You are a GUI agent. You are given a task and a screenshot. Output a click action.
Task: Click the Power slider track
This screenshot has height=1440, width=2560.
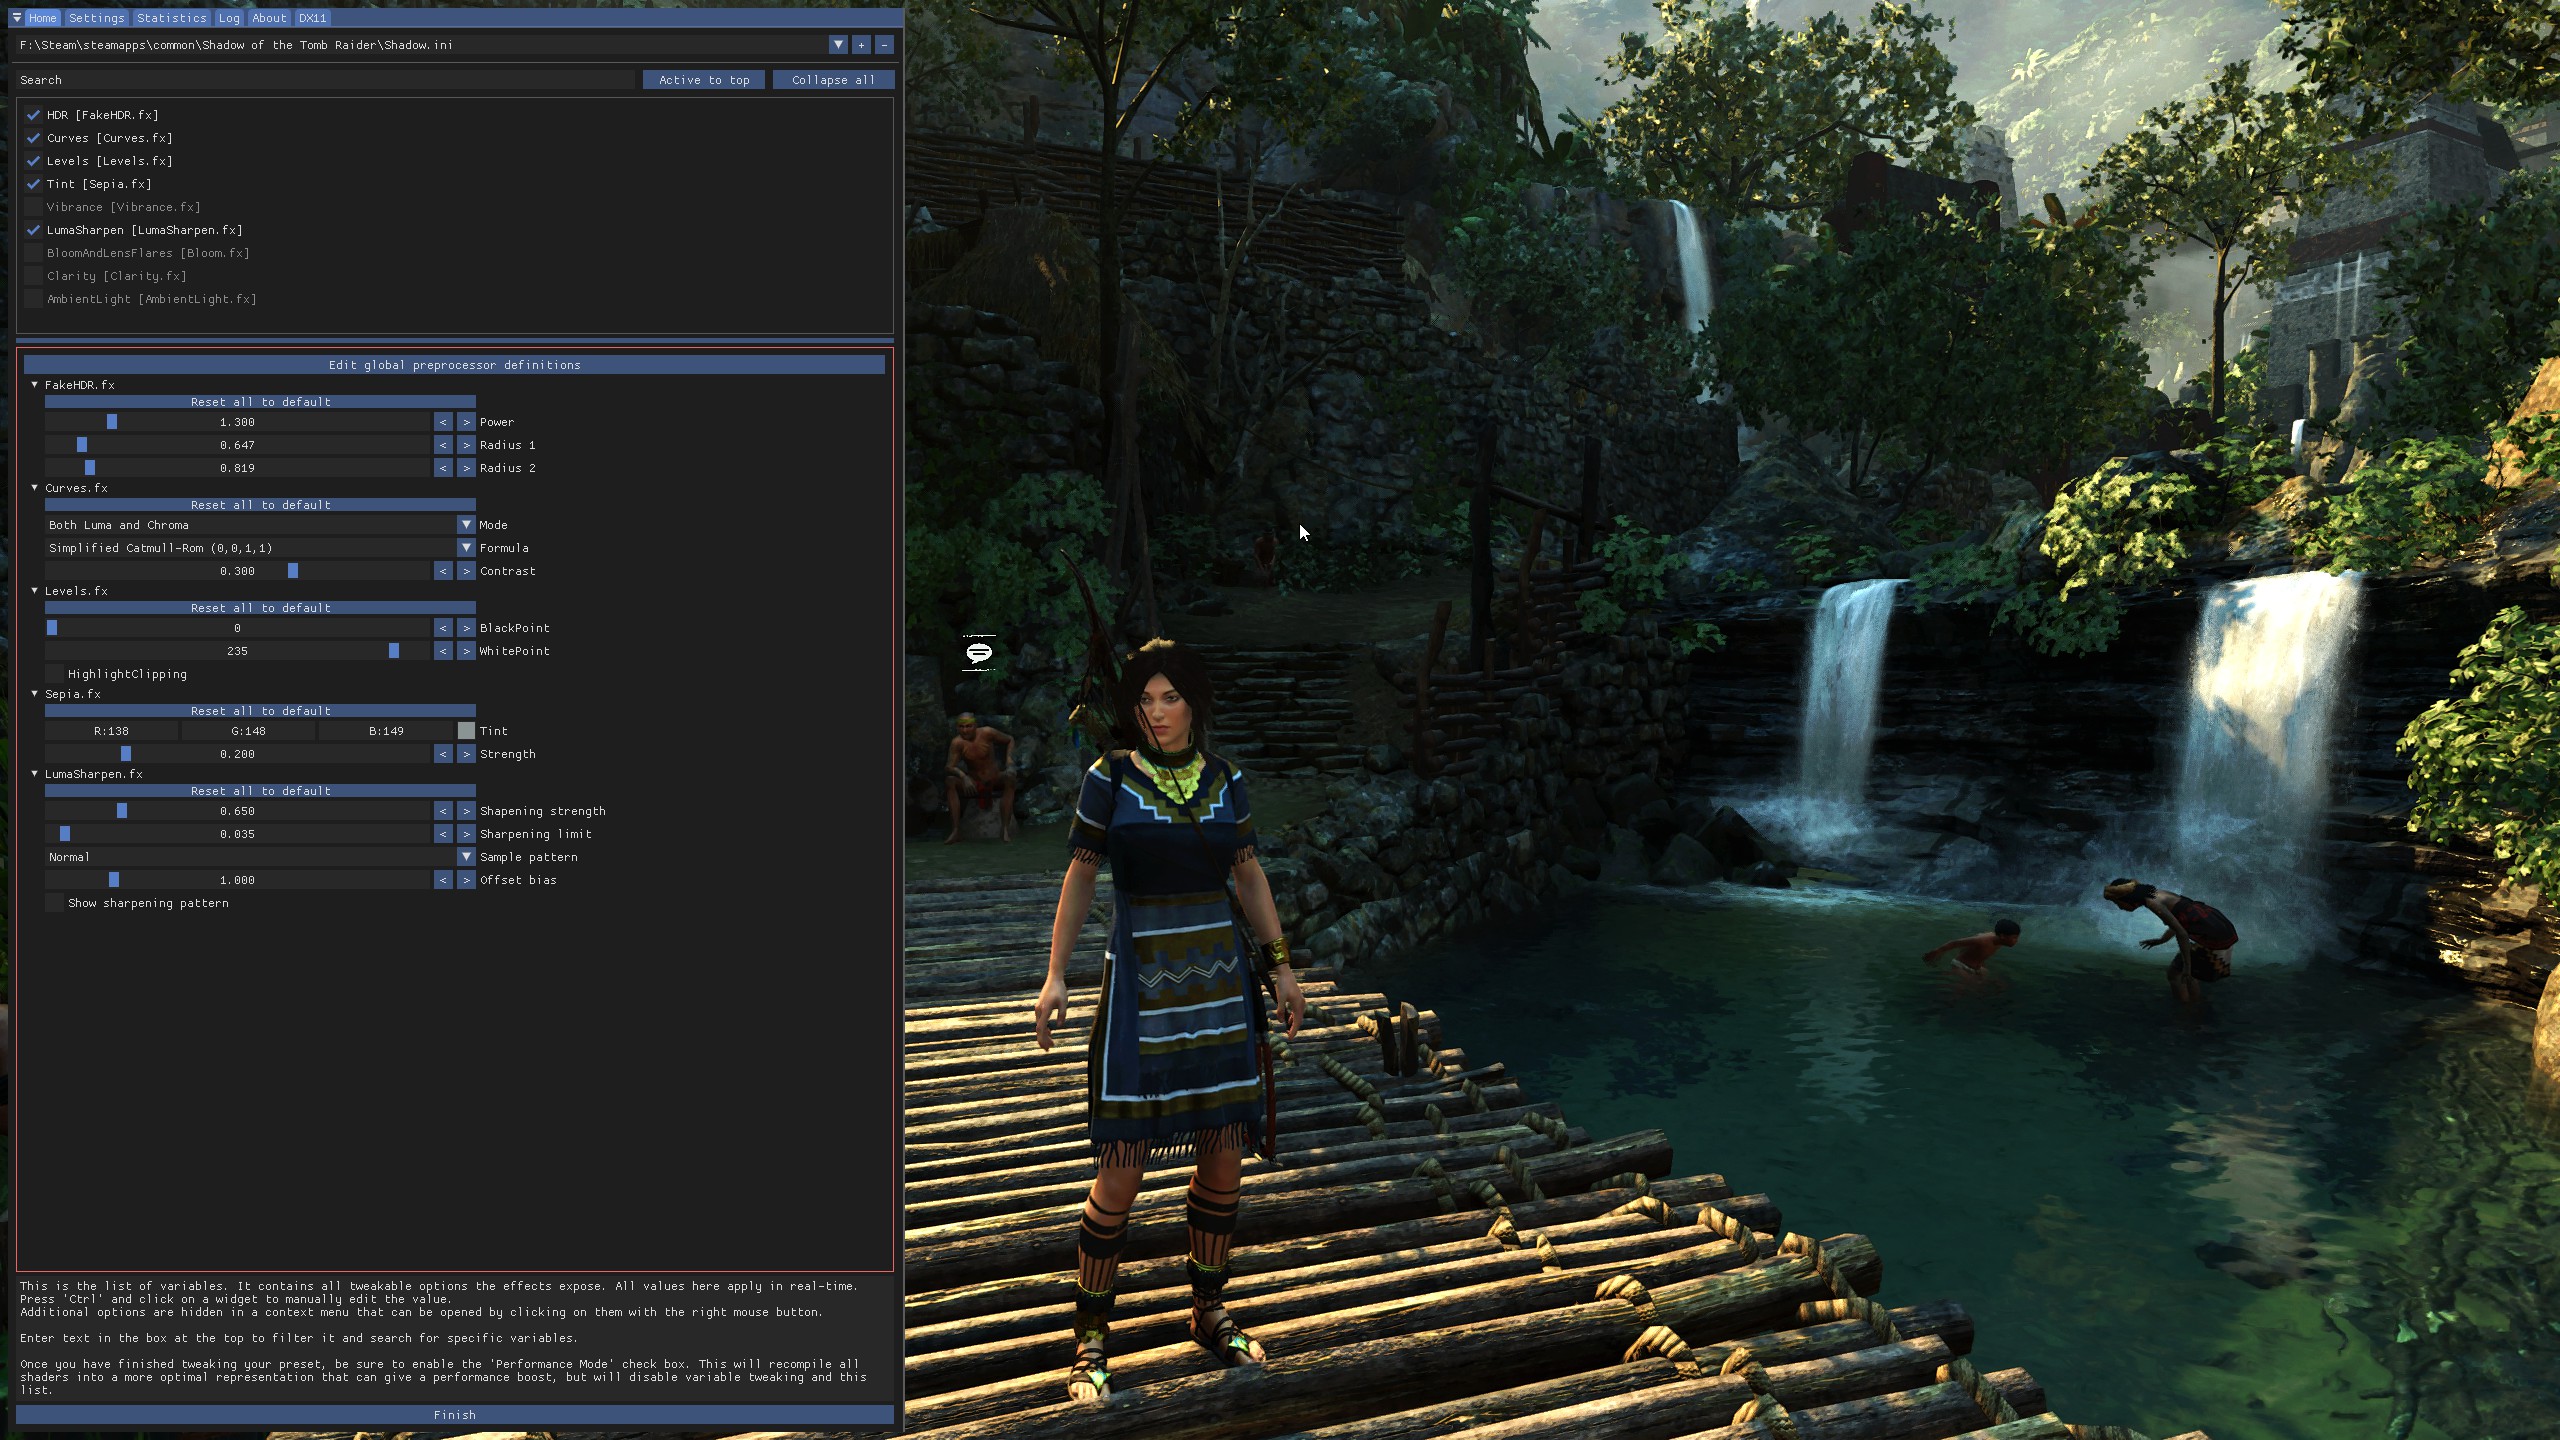pyautogui.click(x=237, y=422)
